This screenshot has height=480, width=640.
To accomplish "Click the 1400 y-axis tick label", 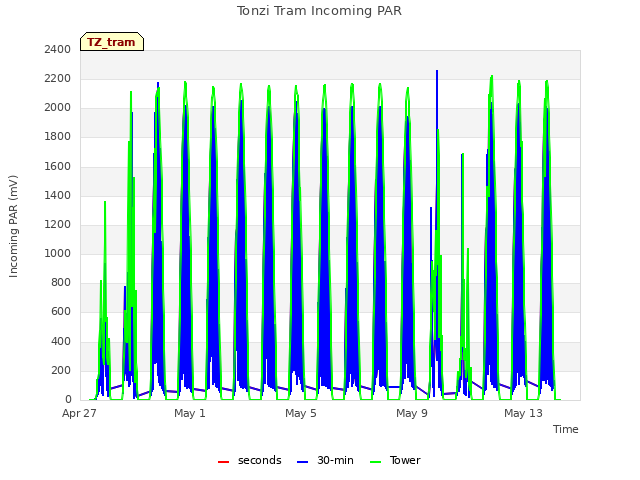I will pyautogui.click(x=58, y=195).
